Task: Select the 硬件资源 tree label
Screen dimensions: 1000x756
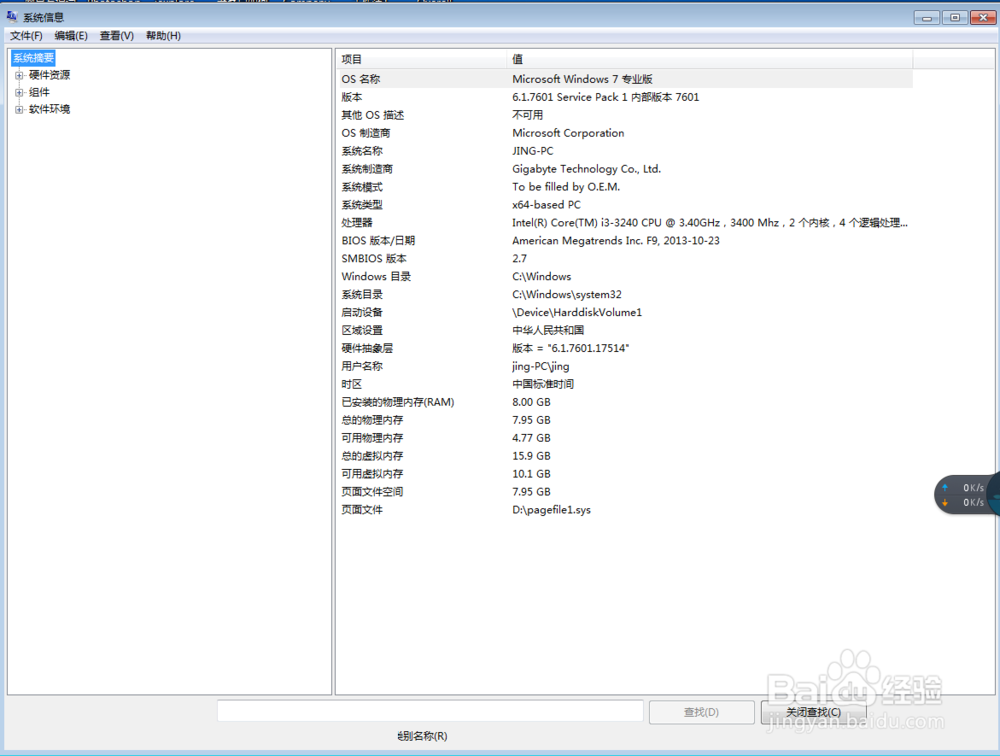Action: point(50,75)
